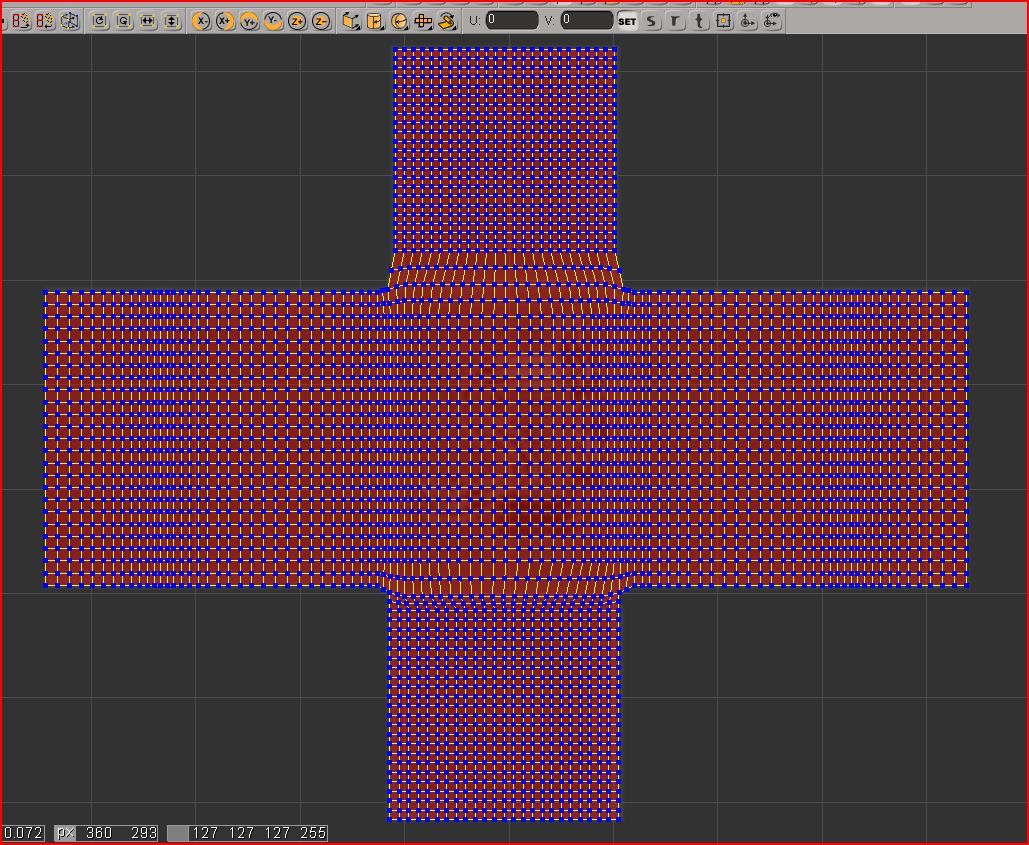
Task: Click inside the U coordinate input field
Action: coord(511,19)
